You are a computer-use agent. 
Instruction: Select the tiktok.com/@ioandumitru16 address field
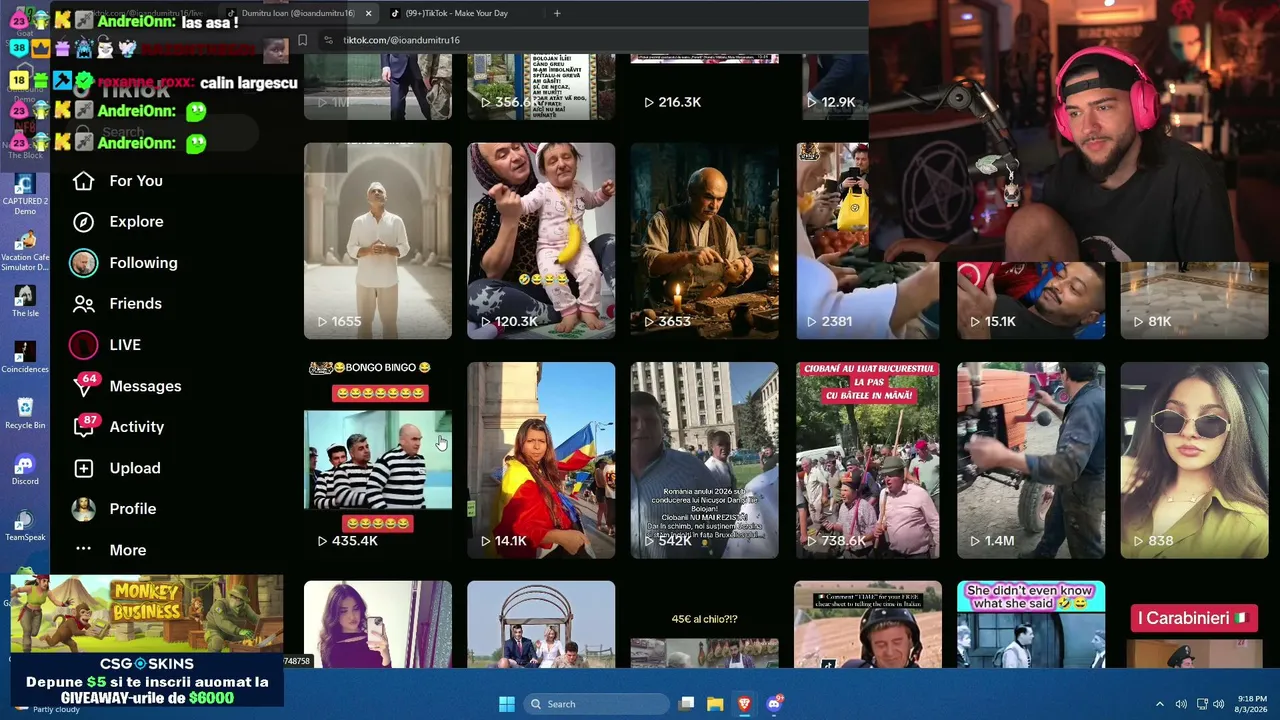tap(401, 40)
